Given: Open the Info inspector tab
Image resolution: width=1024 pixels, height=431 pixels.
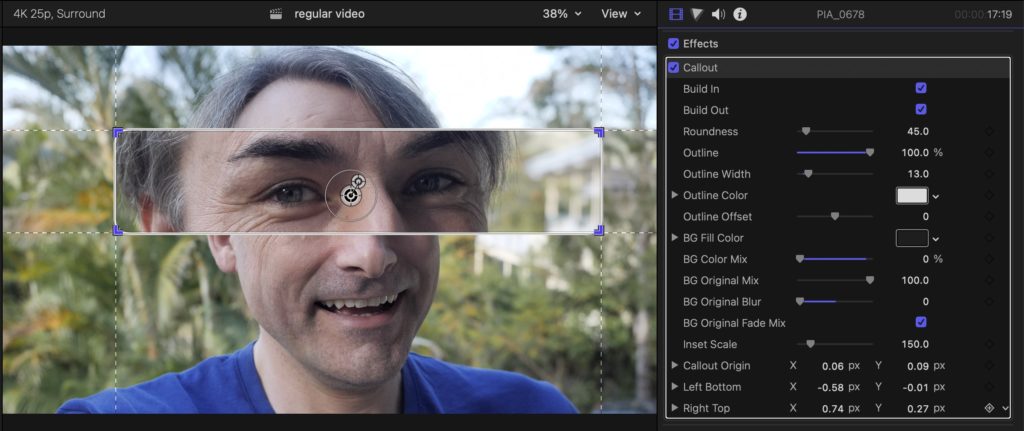Looking at the screenshot, I should 740,14.
